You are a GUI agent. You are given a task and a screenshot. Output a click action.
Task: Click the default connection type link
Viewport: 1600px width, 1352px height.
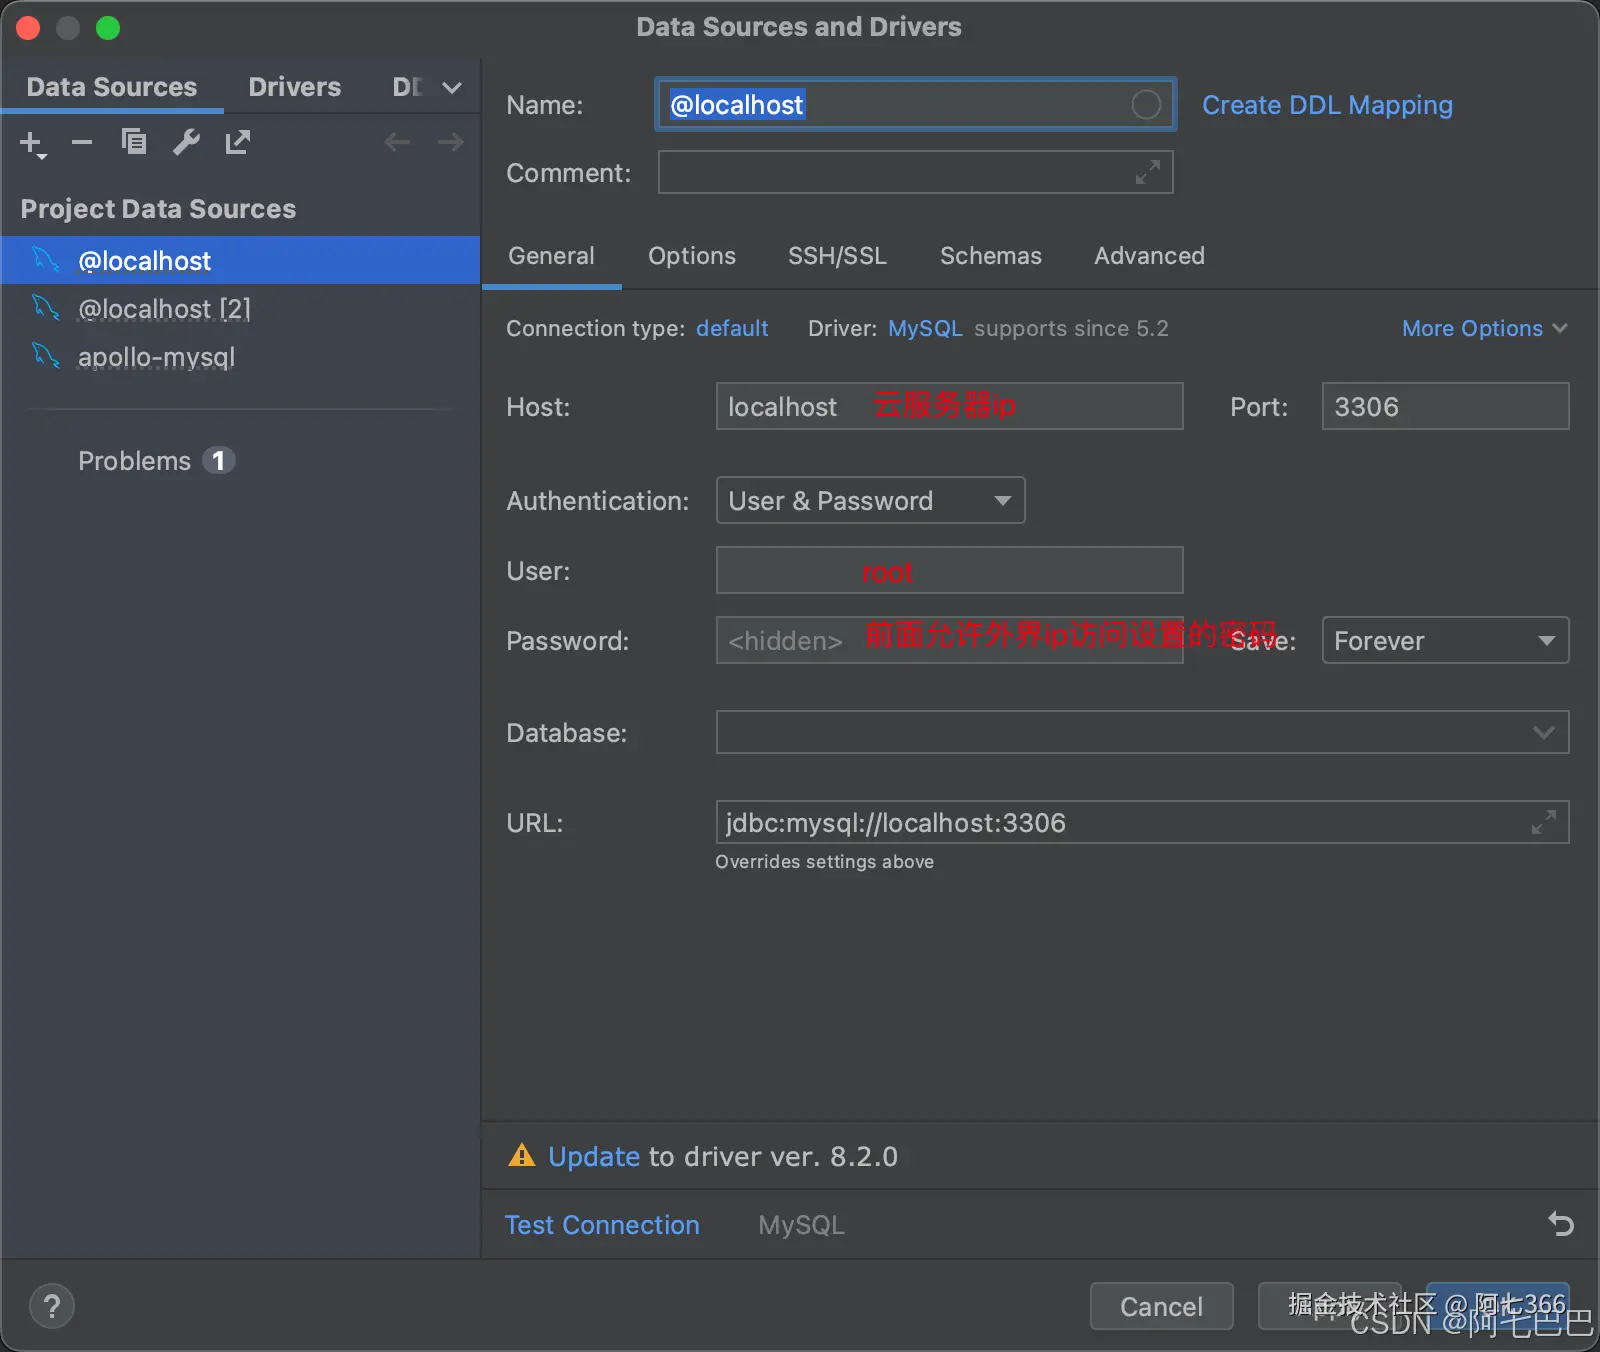point(732,328)
